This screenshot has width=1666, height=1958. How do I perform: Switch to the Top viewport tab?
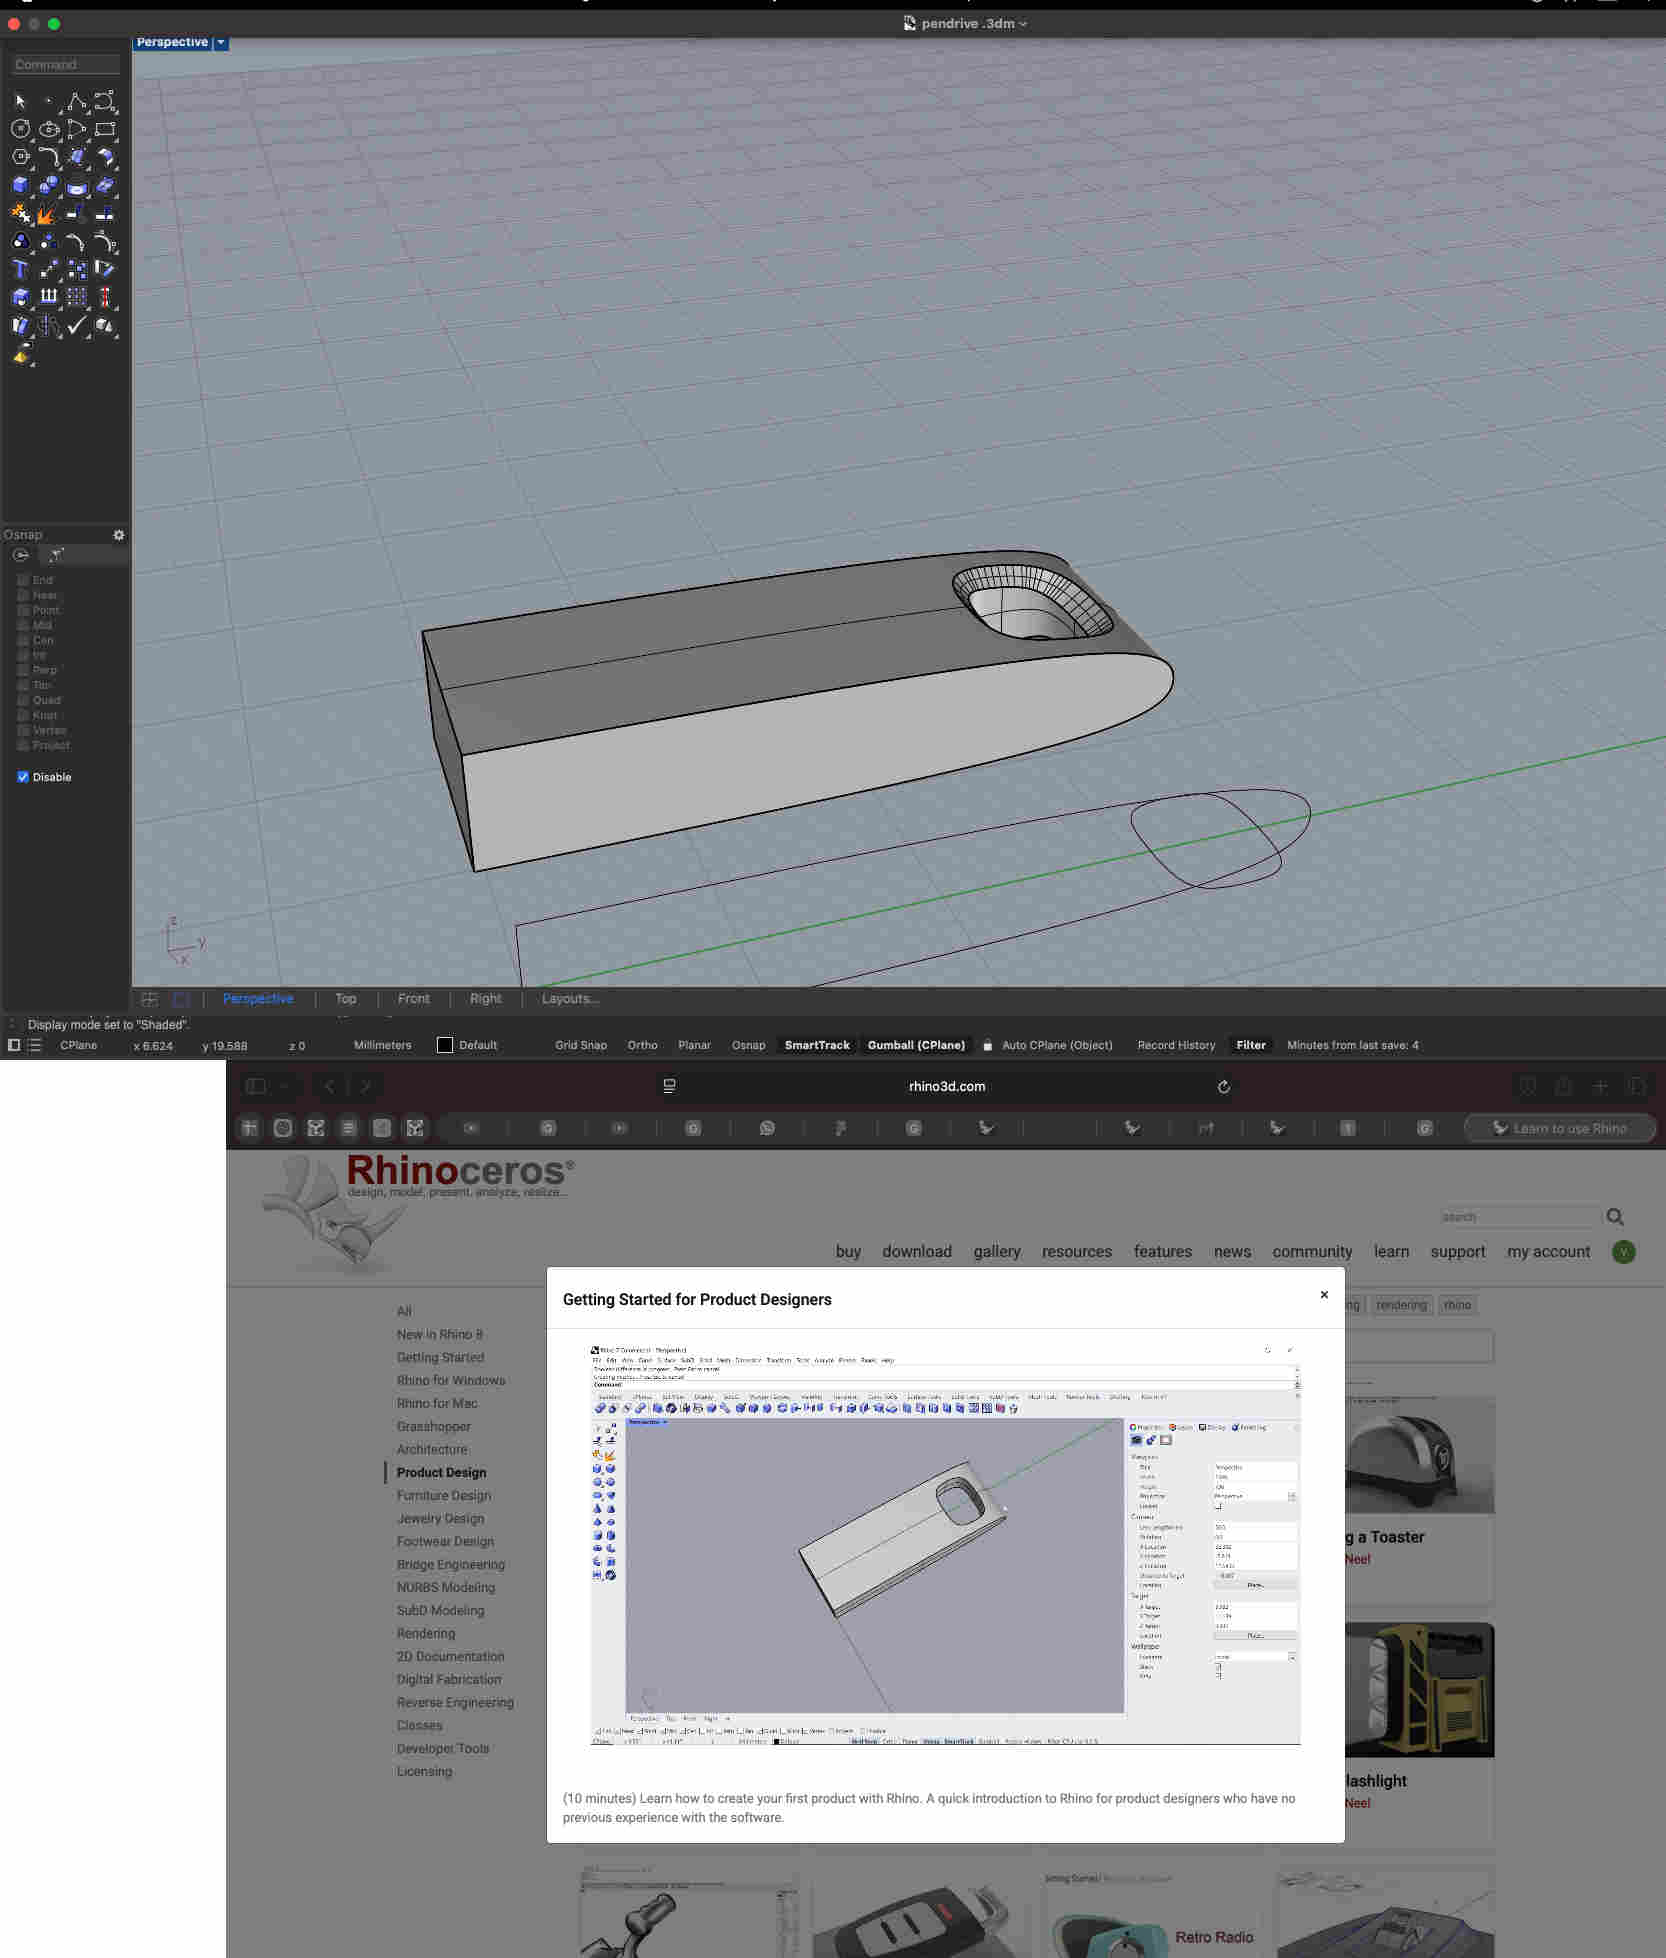(x=345, y=999)
